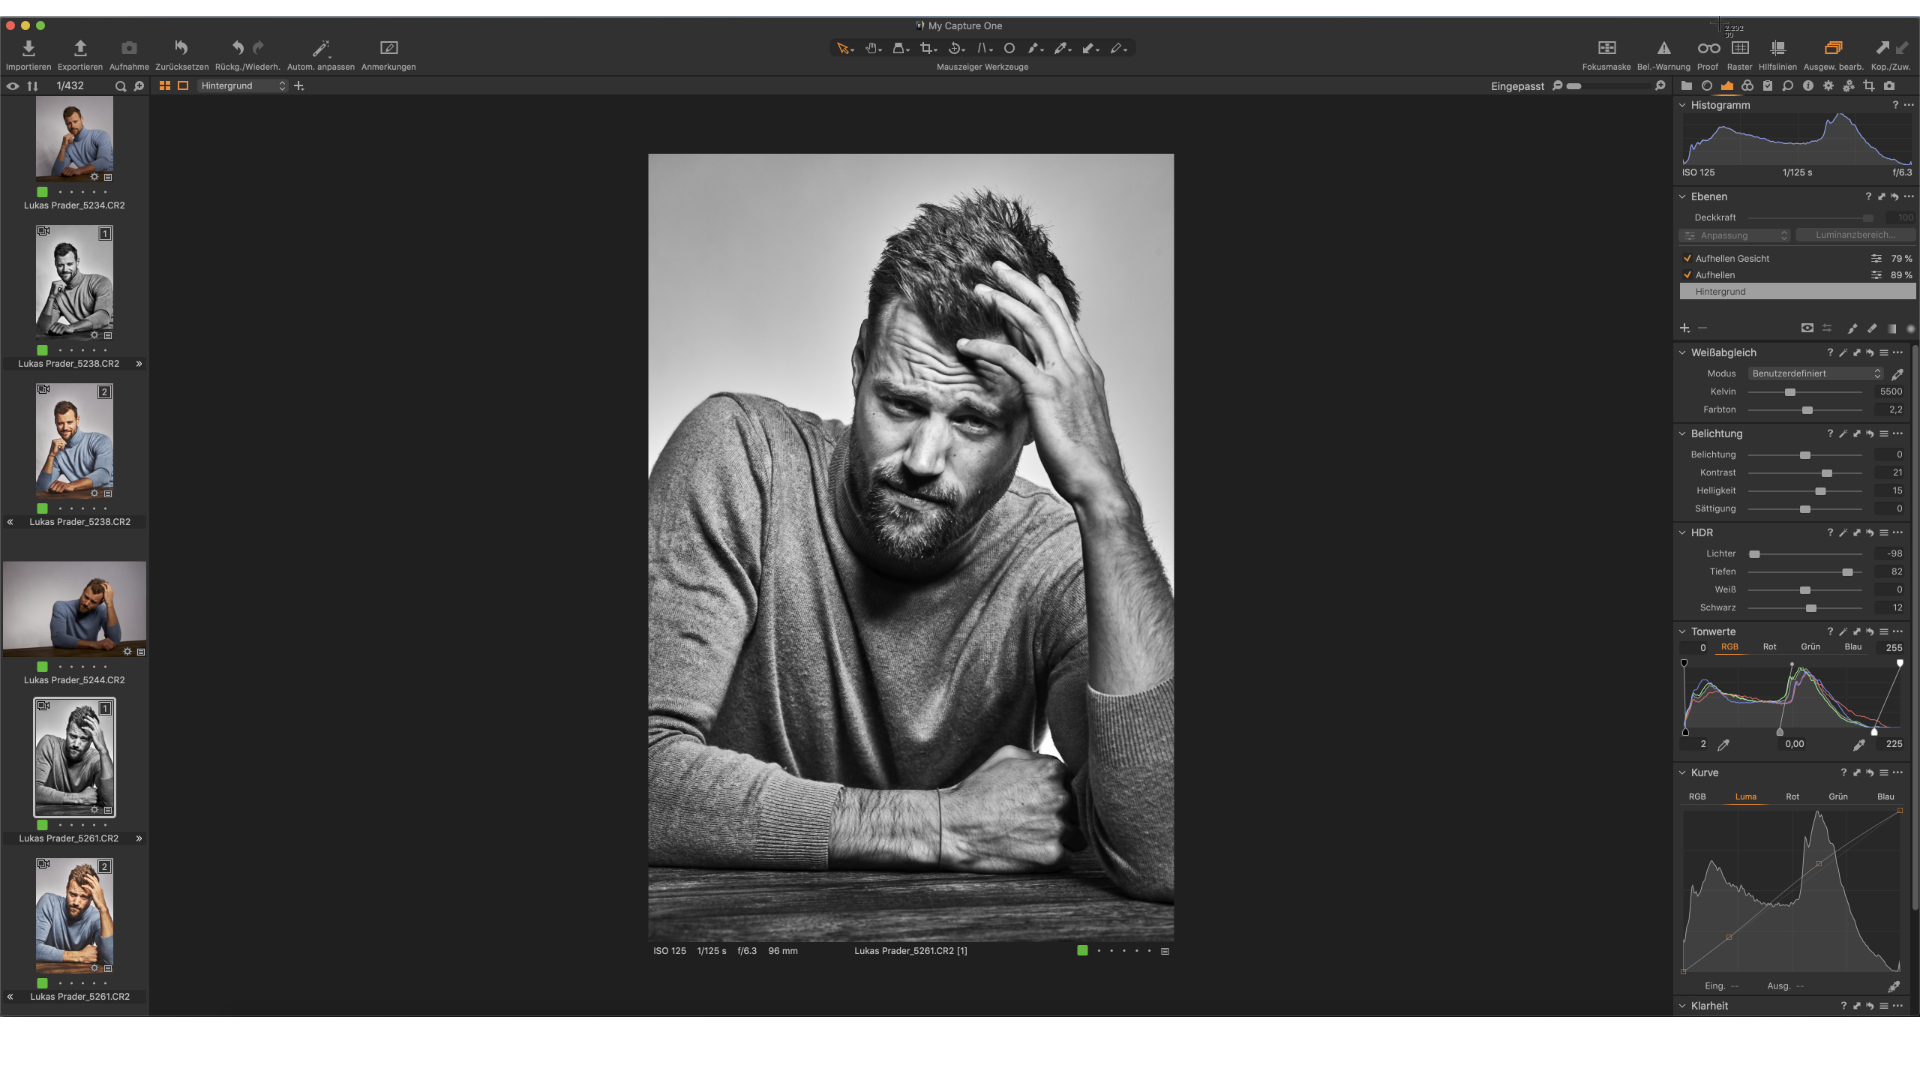Disable the Aufhellen layer checkbox
The image size is (1920, 1080).
tap(1687, 275)
